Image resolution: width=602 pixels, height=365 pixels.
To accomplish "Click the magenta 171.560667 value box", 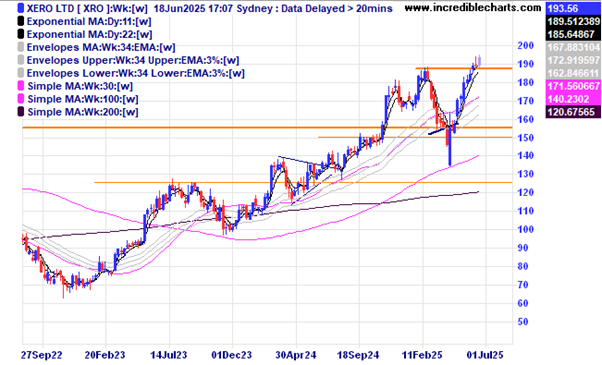I will click(573, 86).
